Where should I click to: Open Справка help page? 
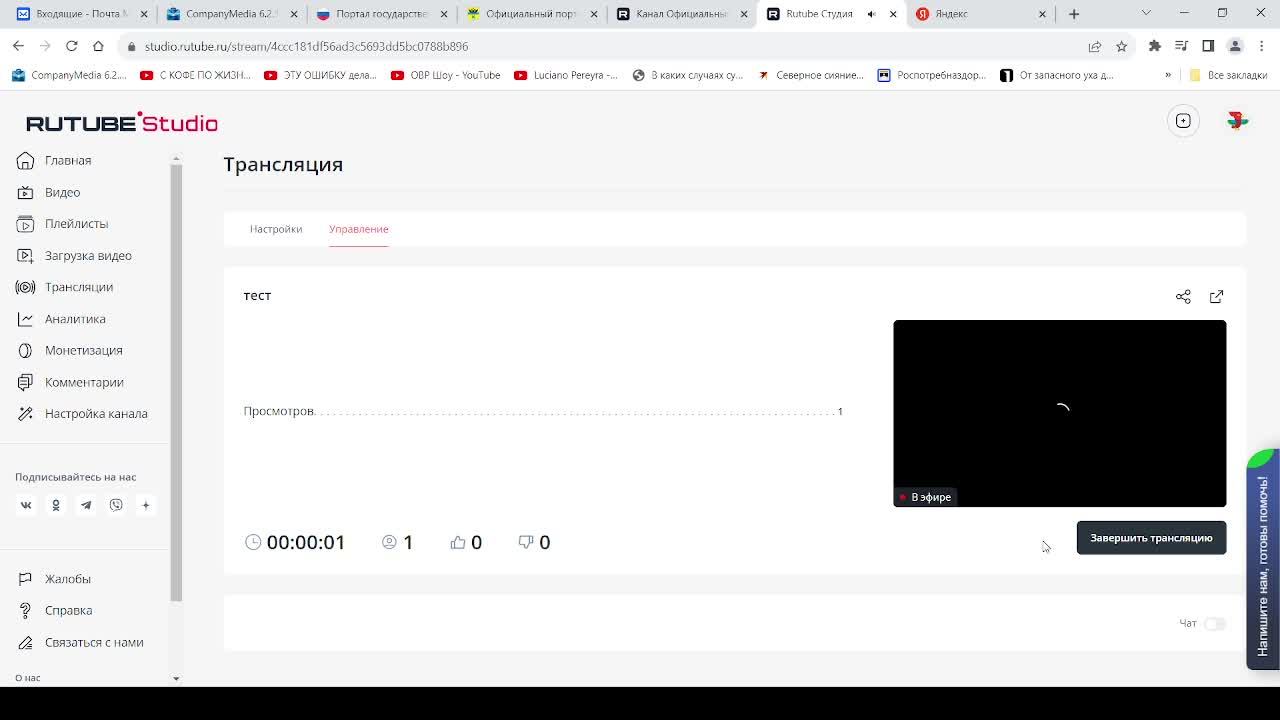tap(68, 610)
